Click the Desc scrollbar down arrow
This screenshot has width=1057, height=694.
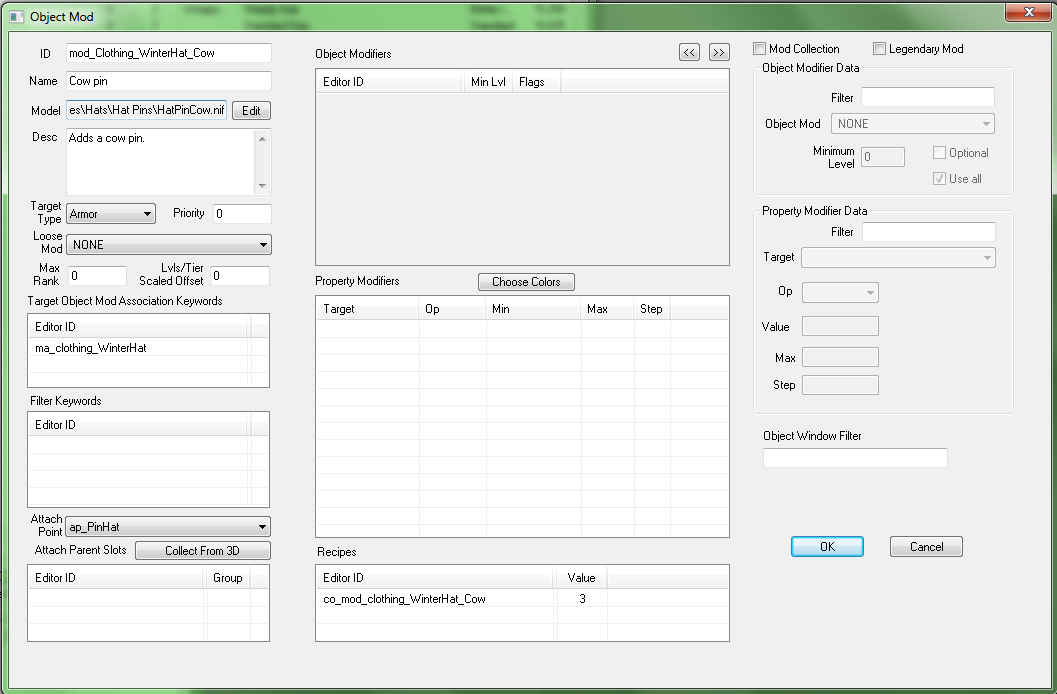[x=263, y=186]
